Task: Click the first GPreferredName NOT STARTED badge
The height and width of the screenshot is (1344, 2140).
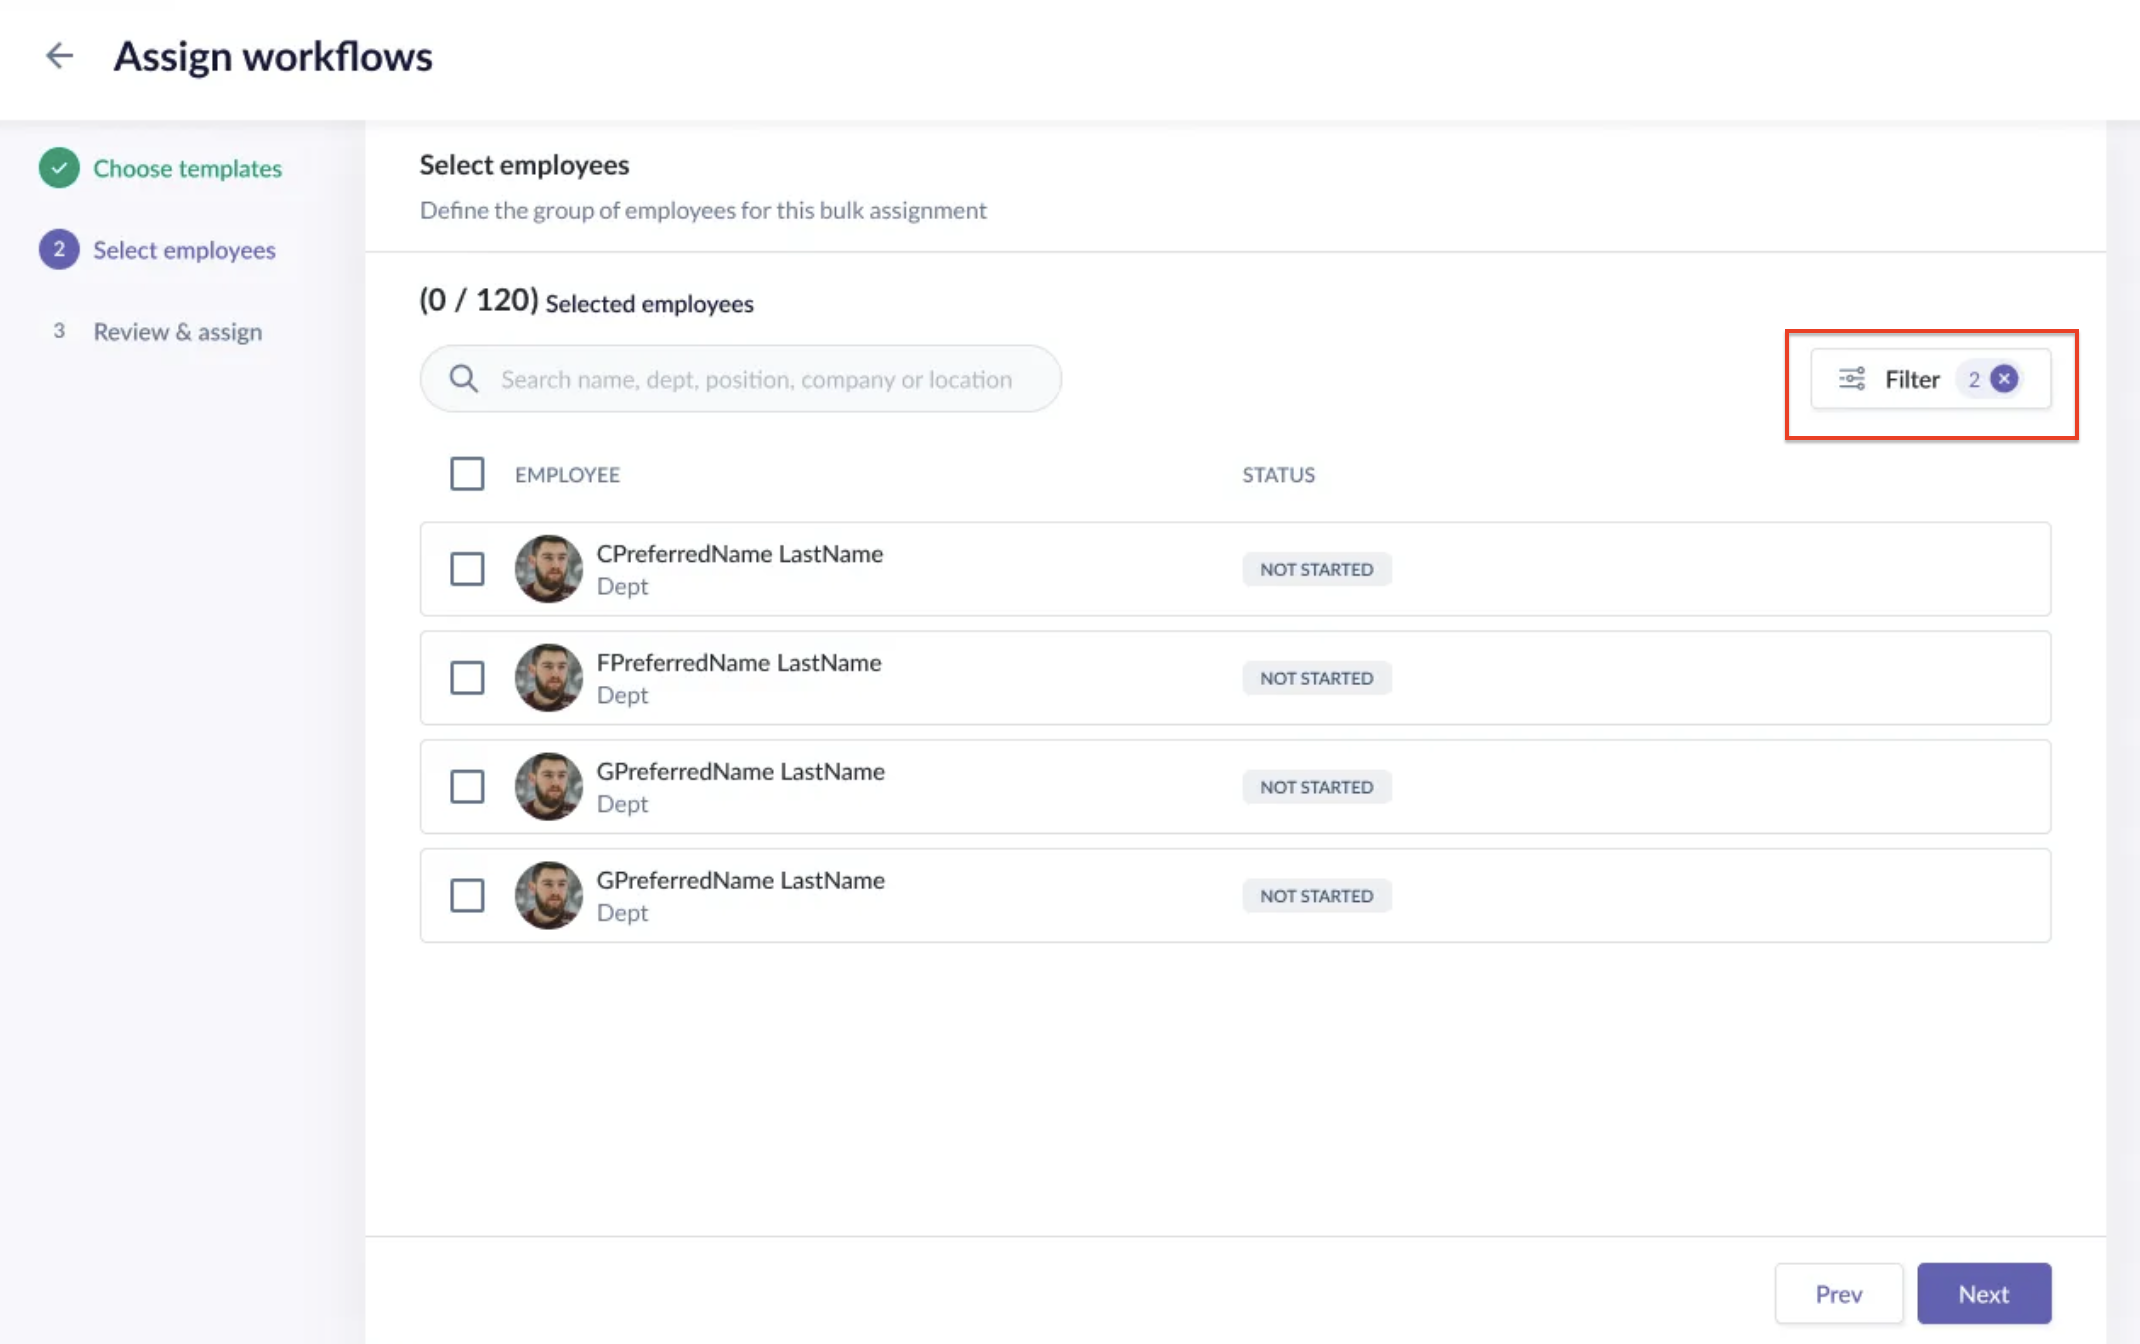Action: pos(1316,787)
